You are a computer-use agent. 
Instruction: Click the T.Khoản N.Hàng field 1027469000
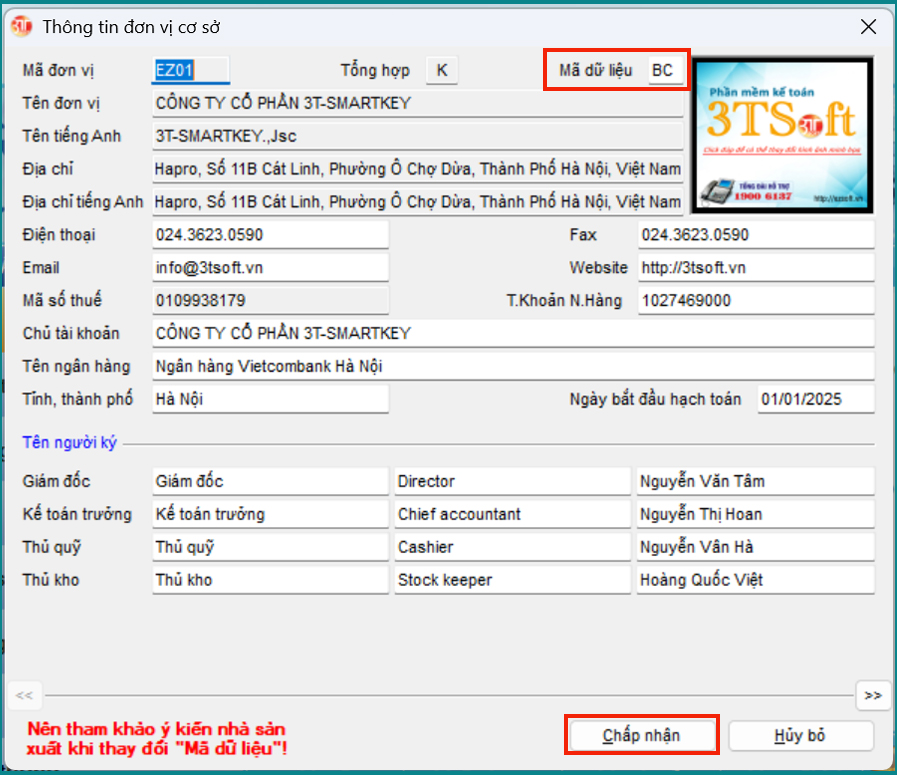click(x=755, y=301)
